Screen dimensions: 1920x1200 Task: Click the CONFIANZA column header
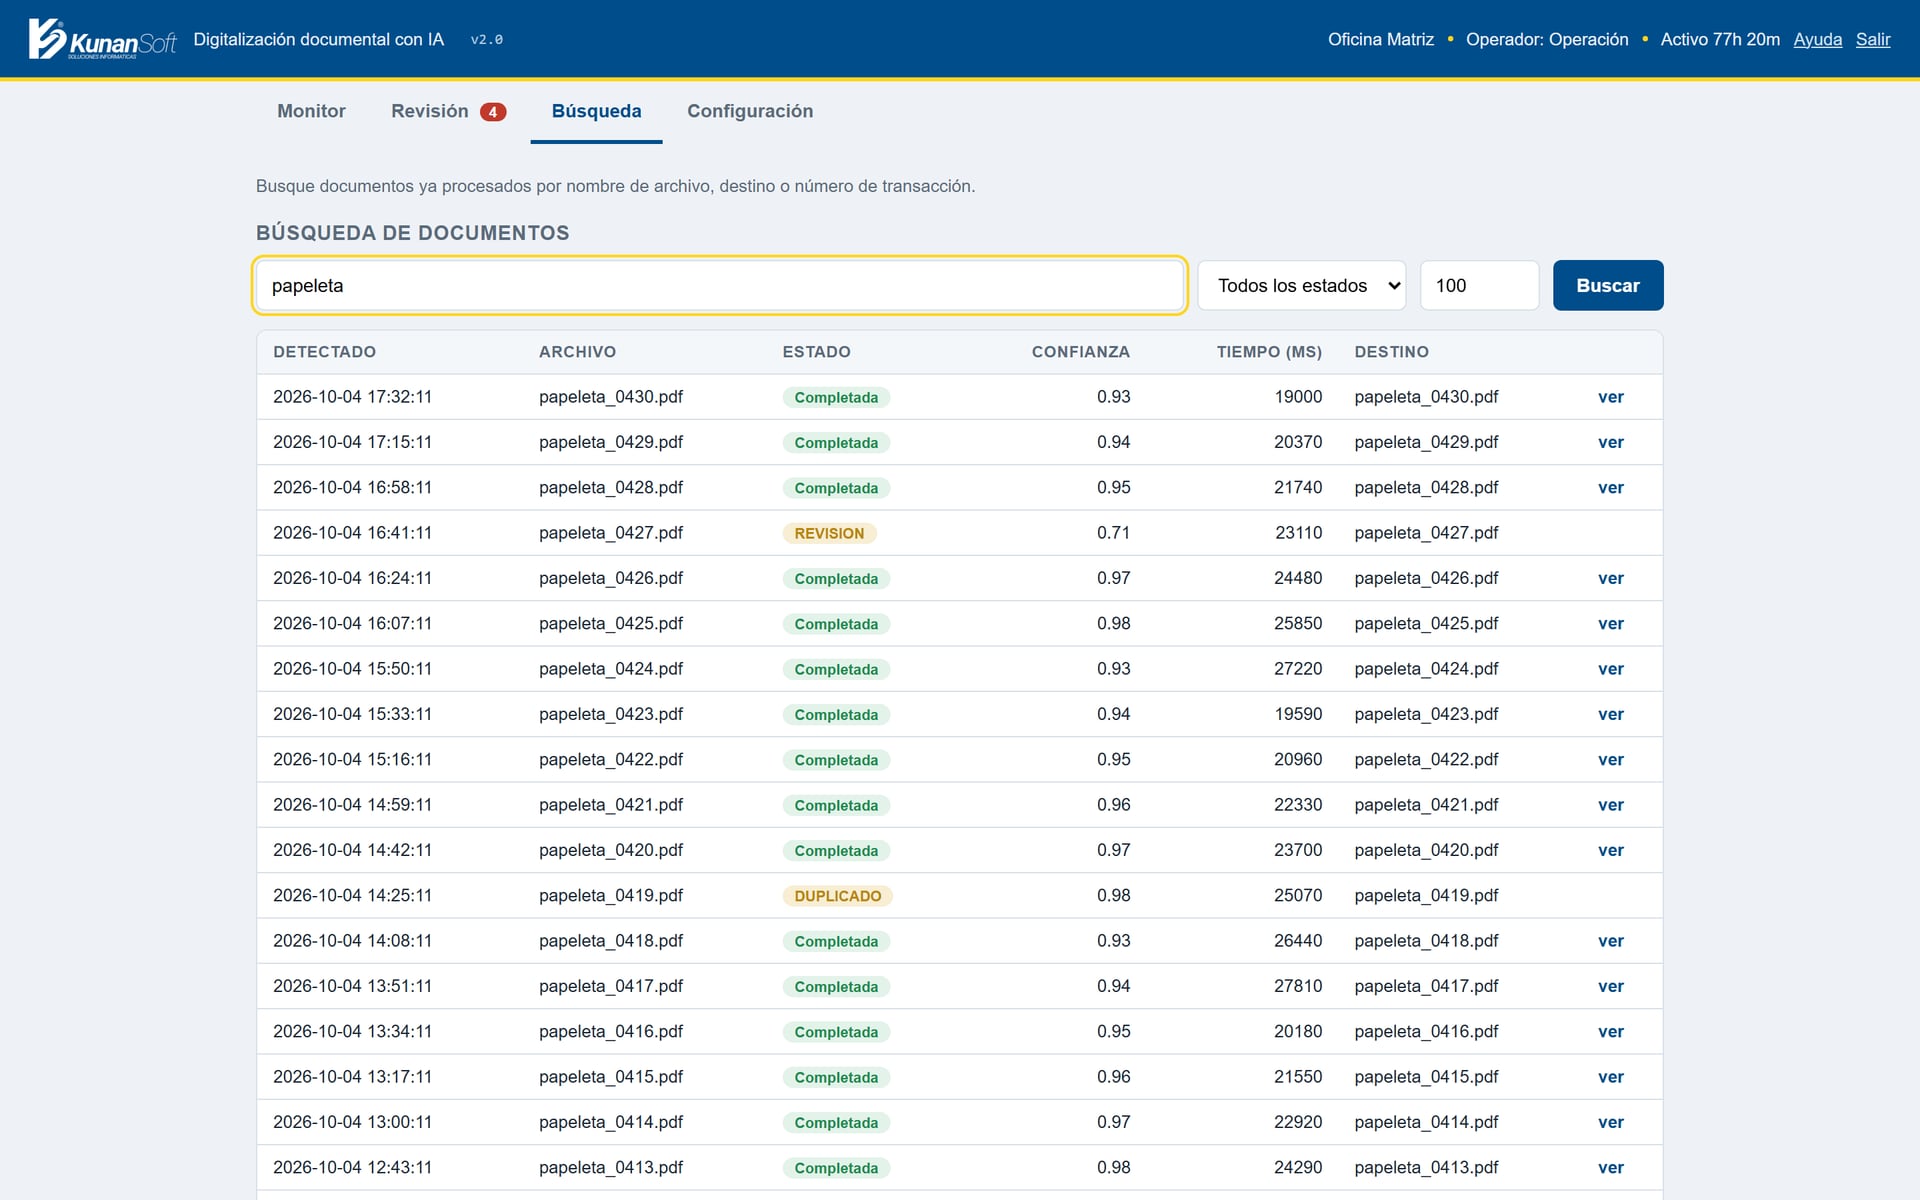click(1080, 352)
